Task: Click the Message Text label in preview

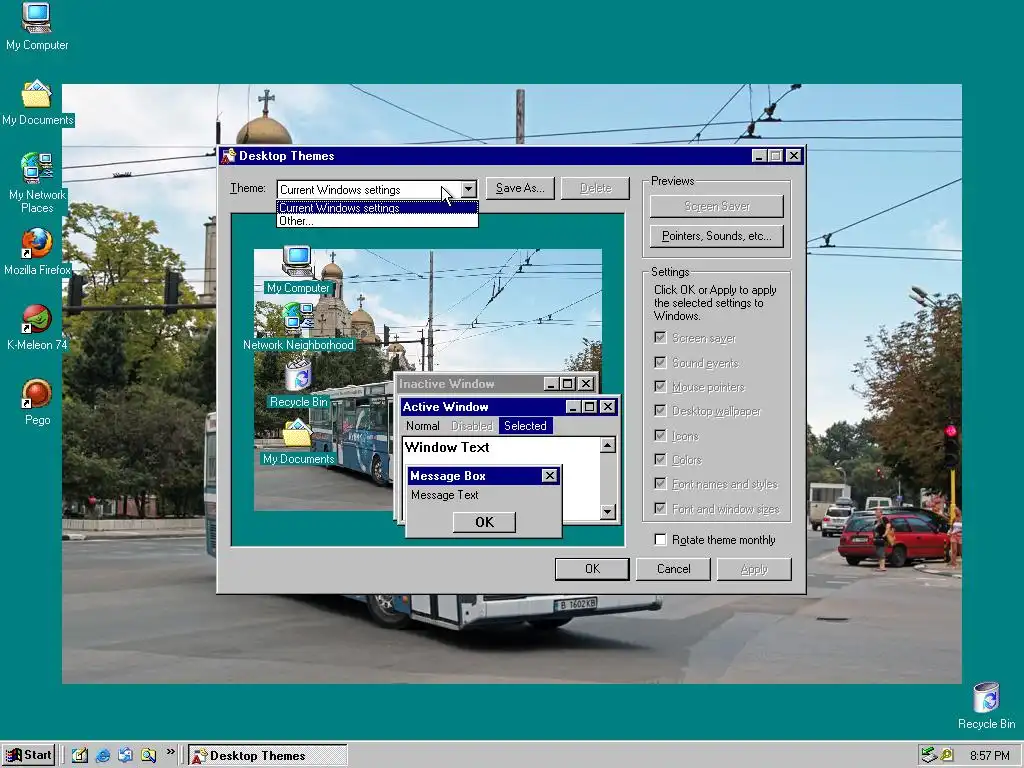Action: [x=445, y=495]
